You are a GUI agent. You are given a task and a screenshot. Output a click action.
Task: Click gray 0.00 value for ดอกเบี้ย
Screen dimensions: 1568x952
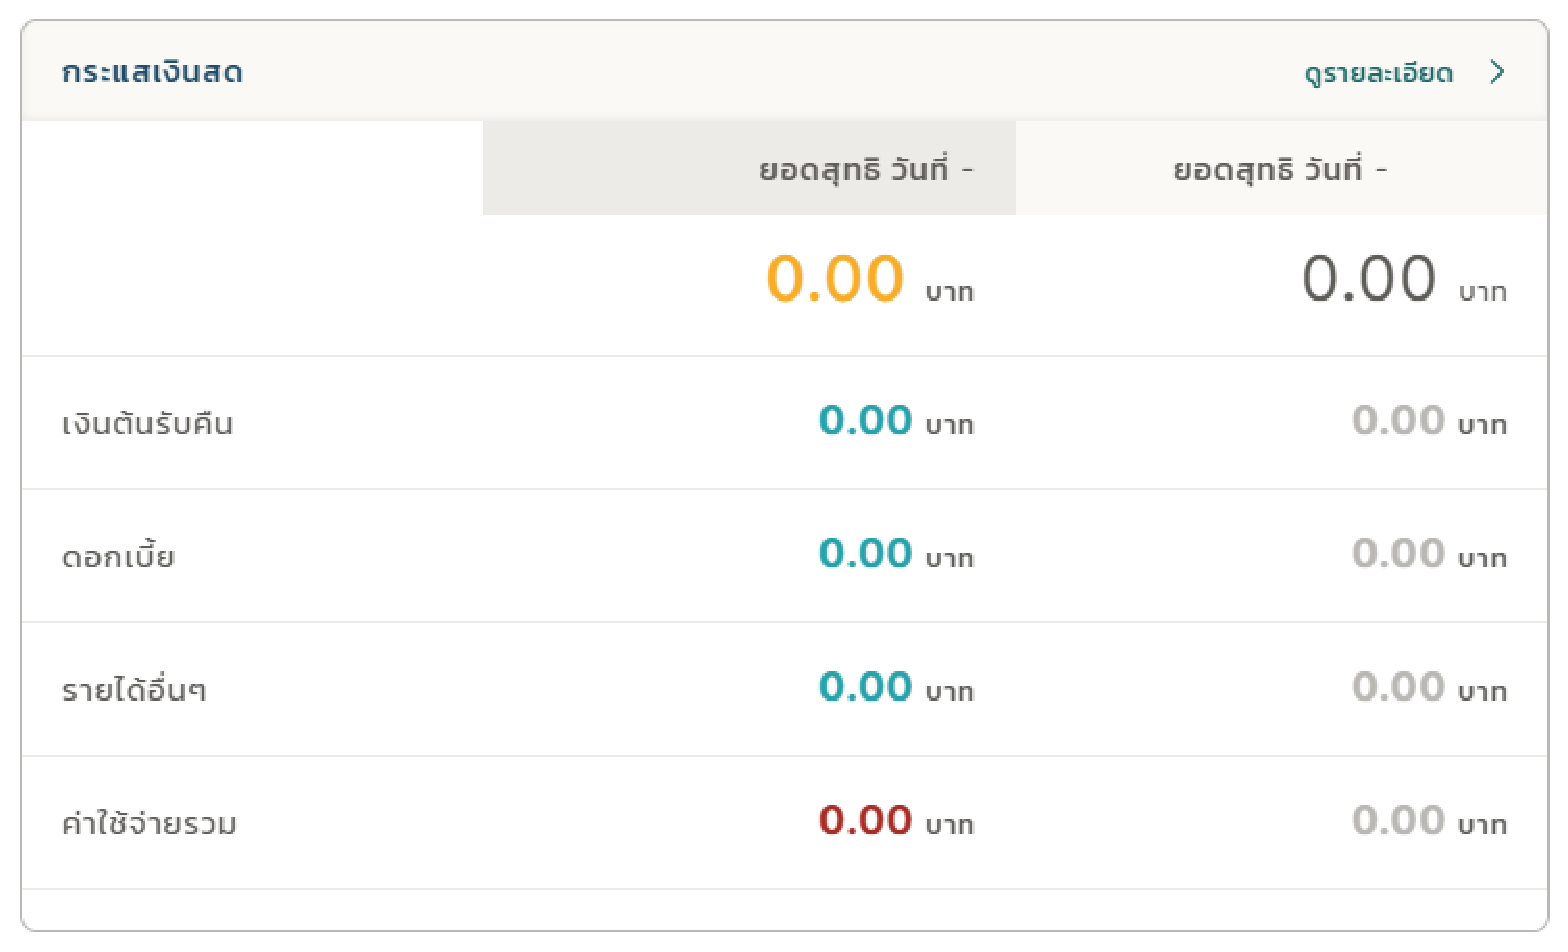1398,554
